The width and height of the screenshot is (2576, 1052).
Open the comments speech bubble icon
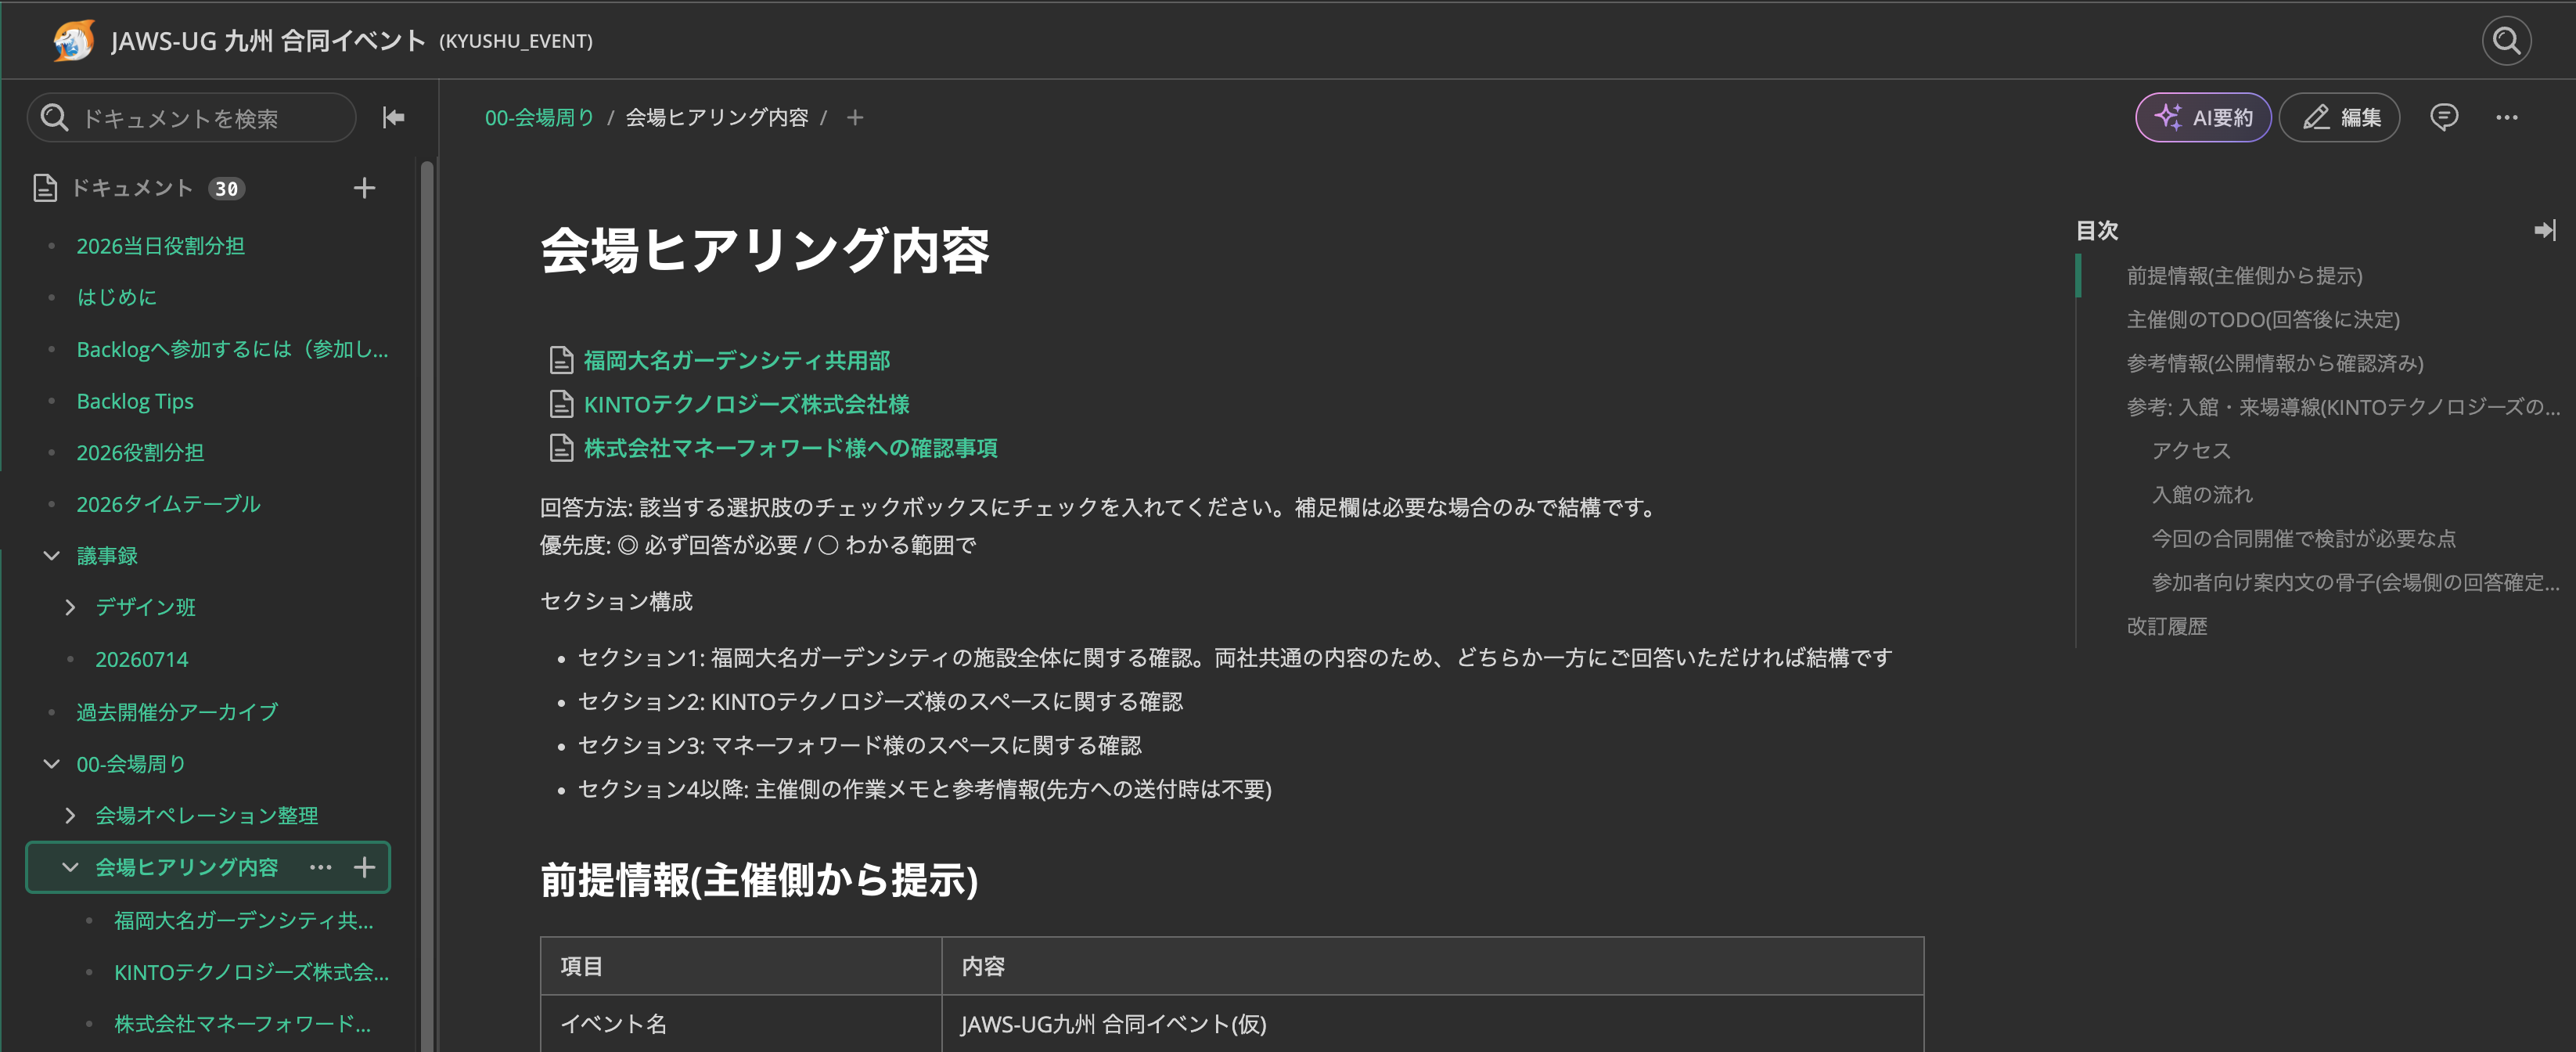click(x=2444, y=118)
